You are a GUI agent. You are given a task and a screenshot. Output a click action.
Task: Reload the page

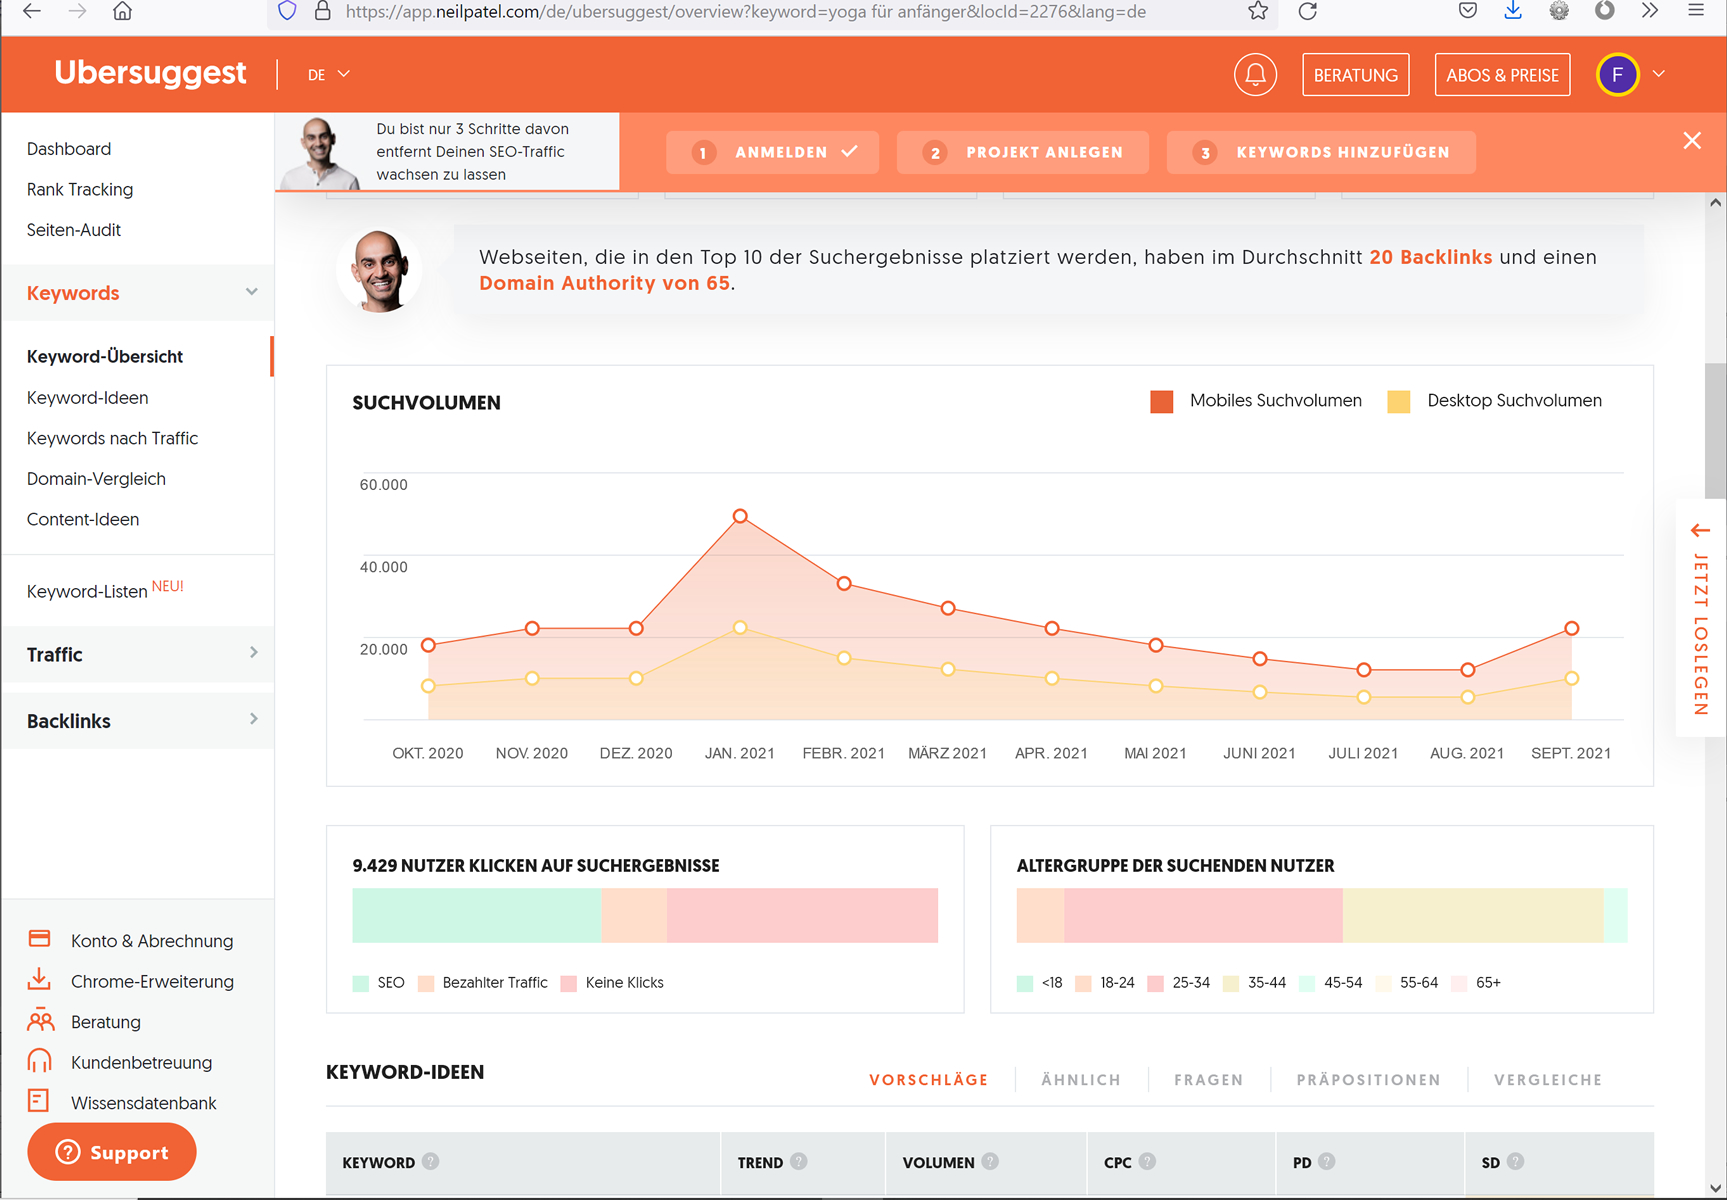[x=1307, y=11]
